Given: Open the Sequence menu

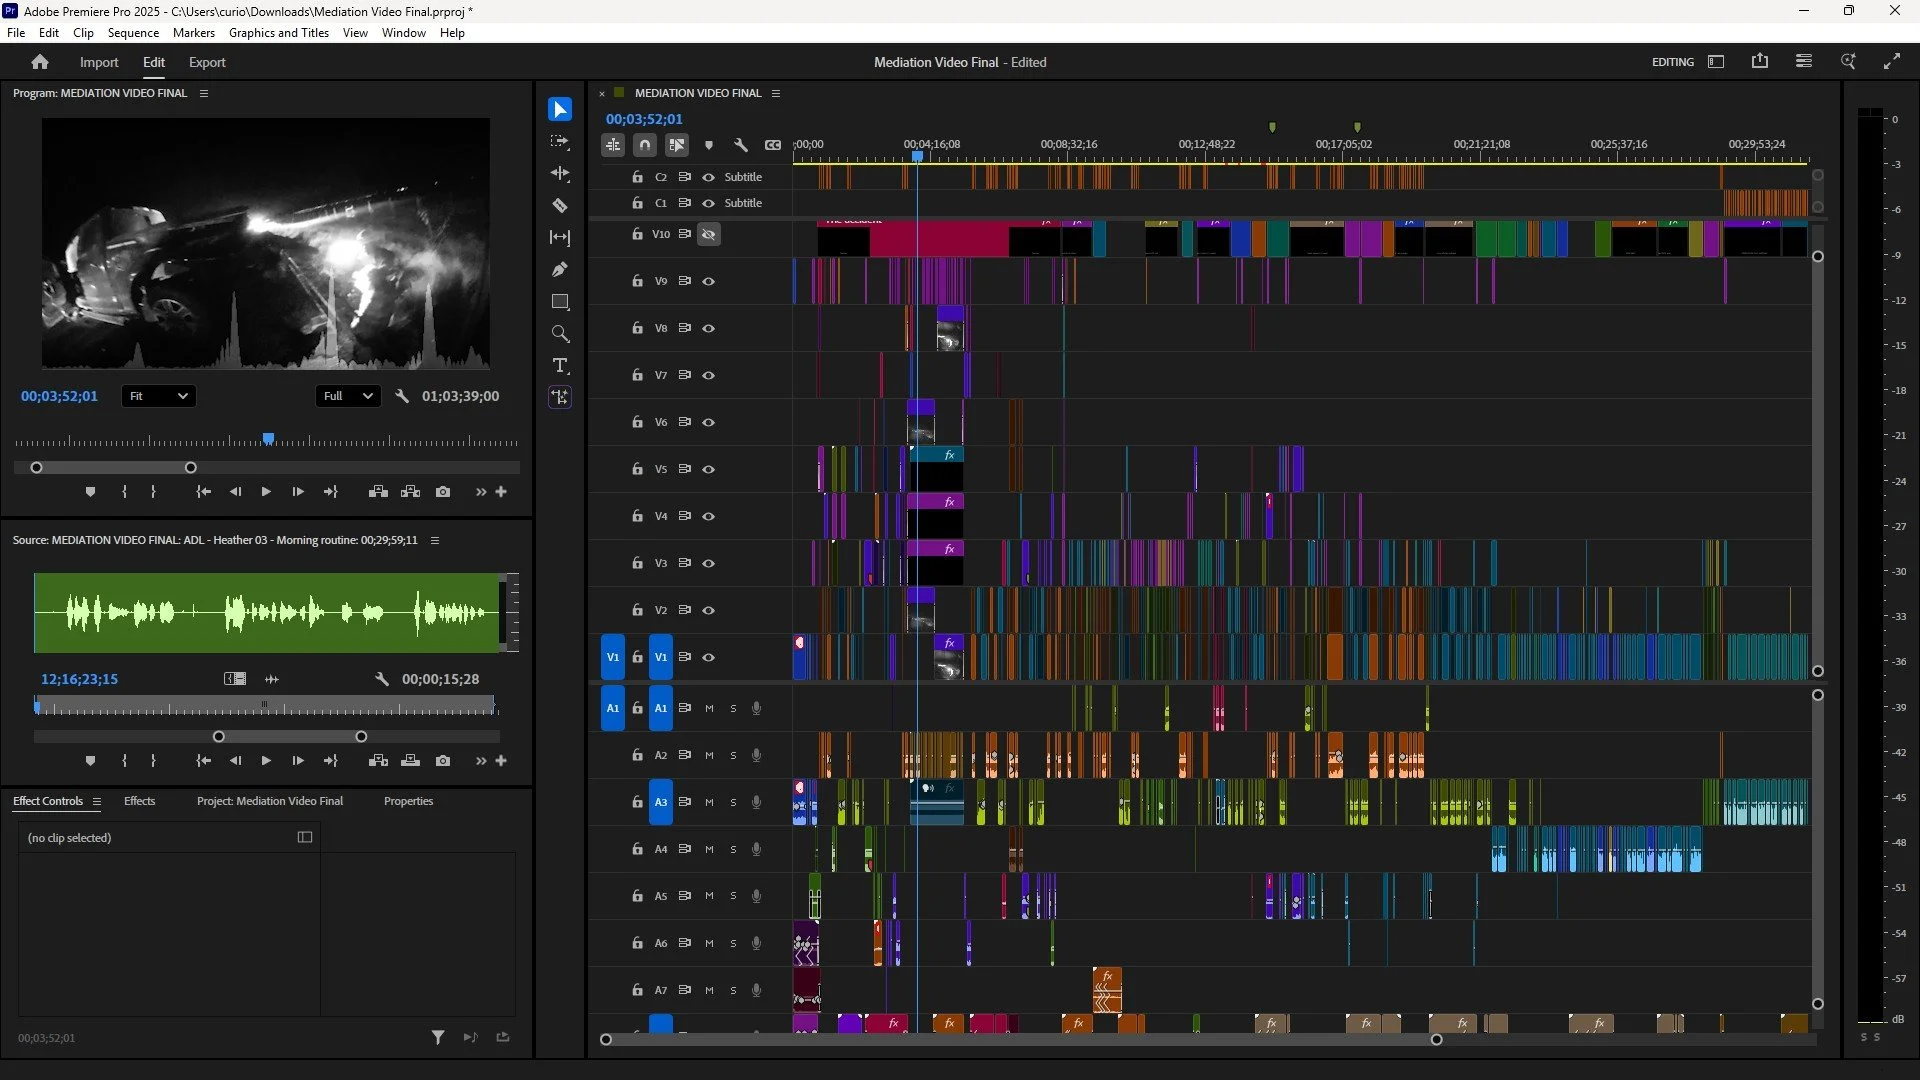Looking at the screenshot, I should pyautogui.click(x=133, y=33).
